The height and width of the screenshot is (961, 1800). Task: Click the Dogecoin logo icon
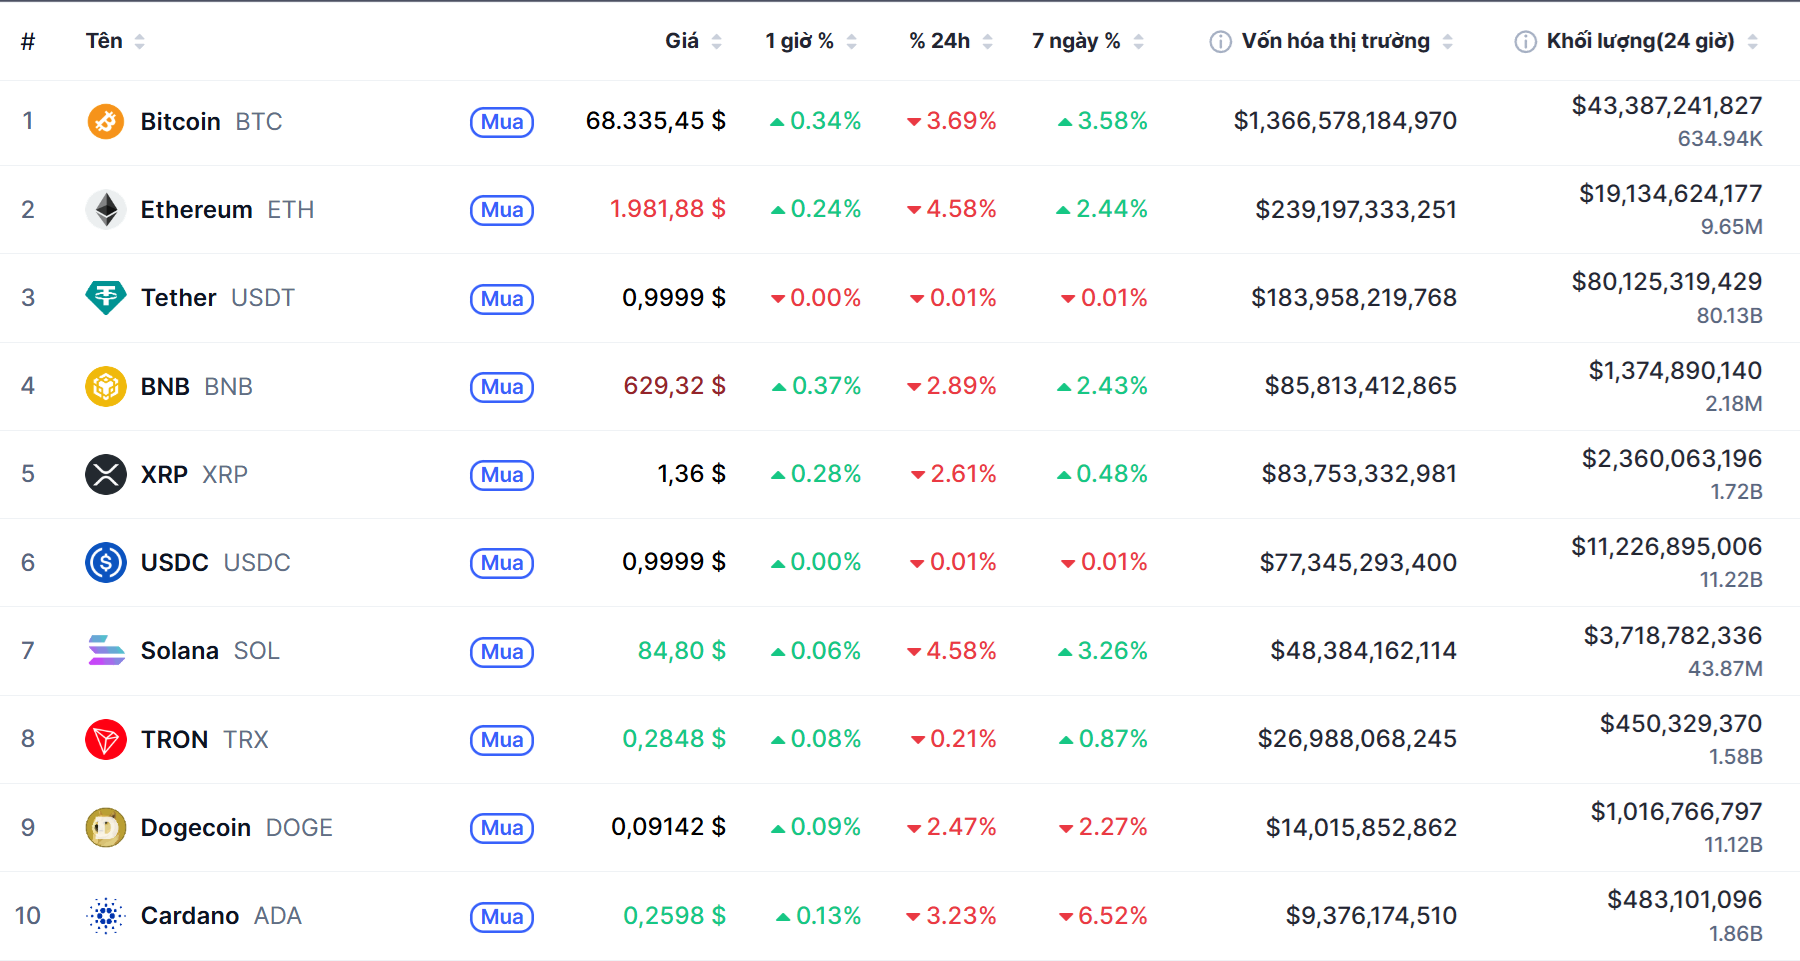pos(105,828)
